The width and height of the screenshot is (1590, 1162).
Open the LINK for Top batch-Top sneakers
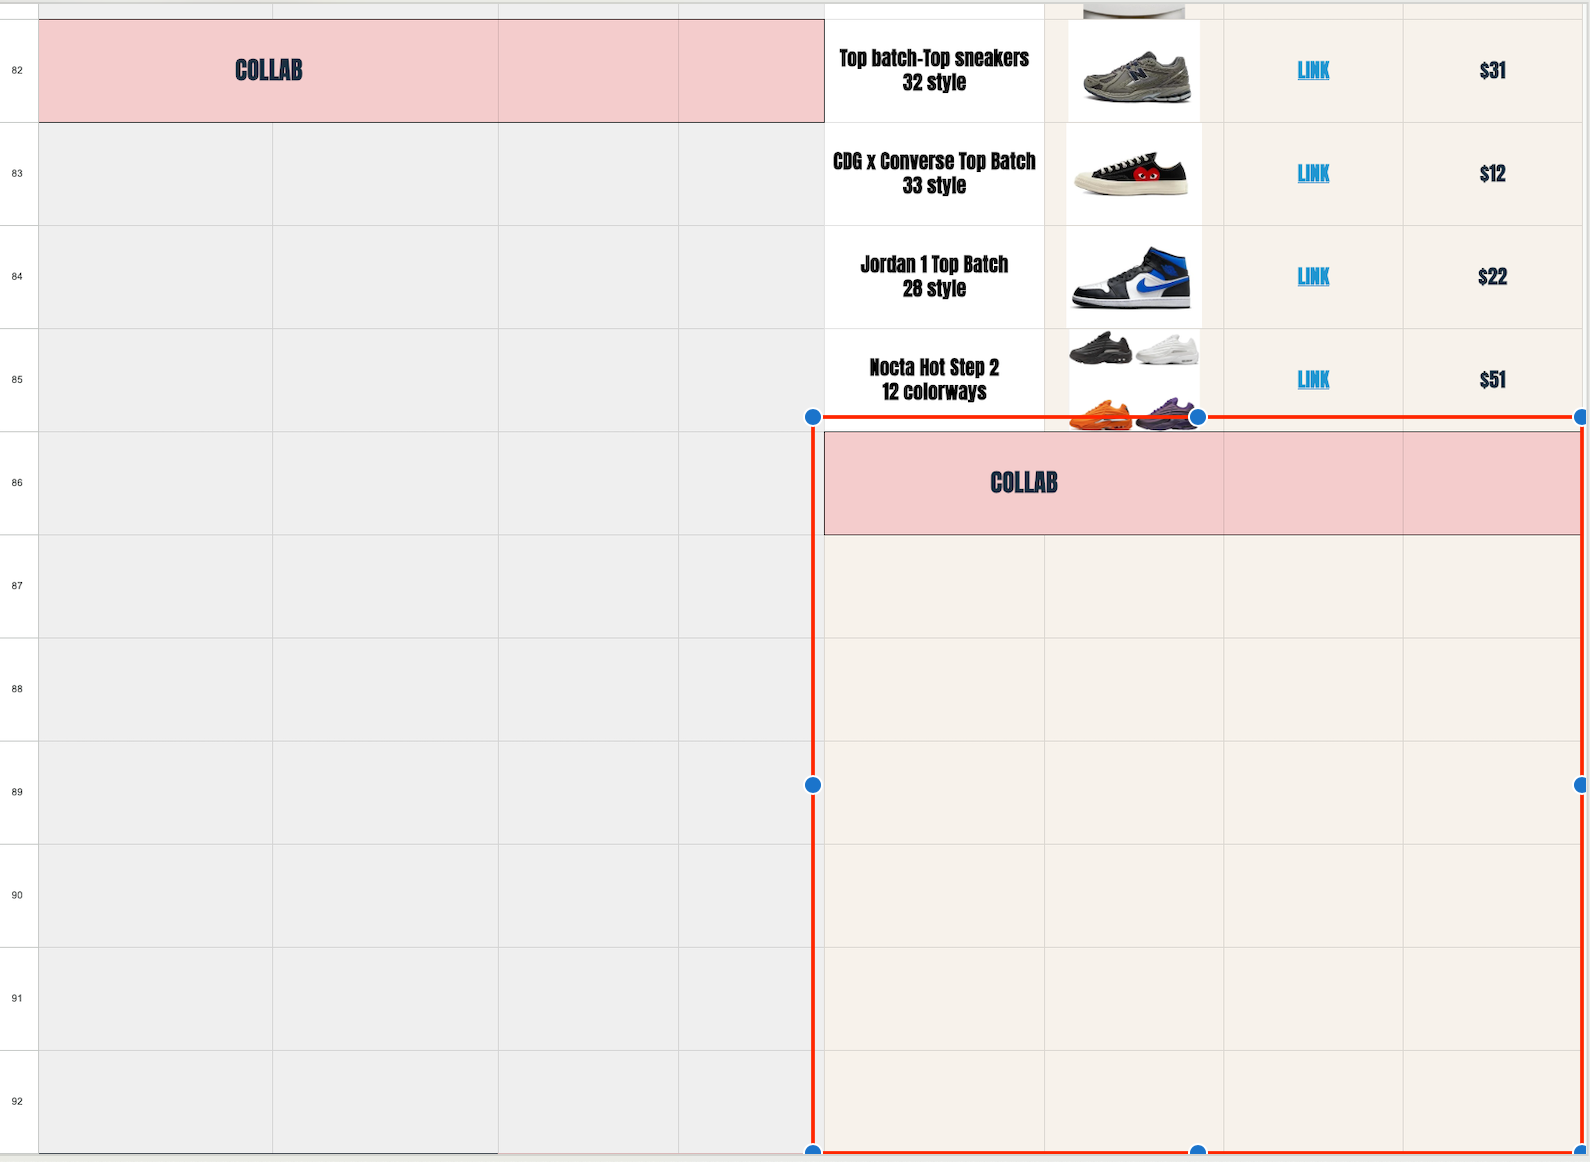point(1313,71)
